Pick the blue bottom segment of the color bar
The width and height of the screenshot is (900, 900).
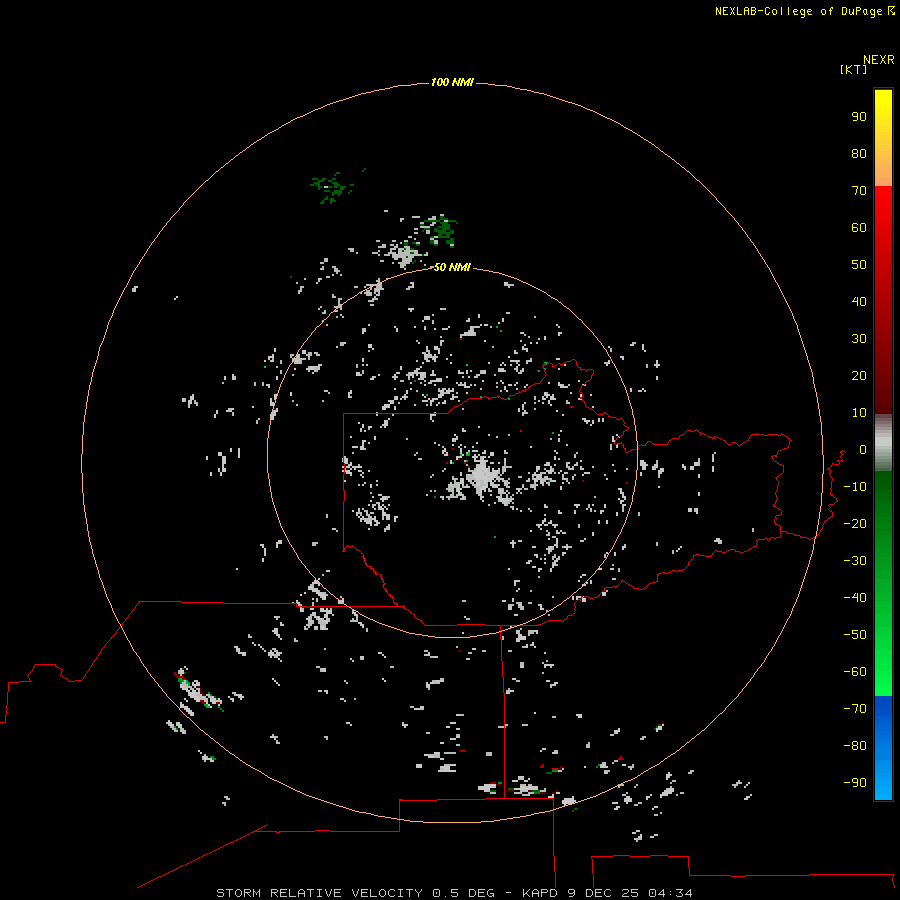(883, 748)
